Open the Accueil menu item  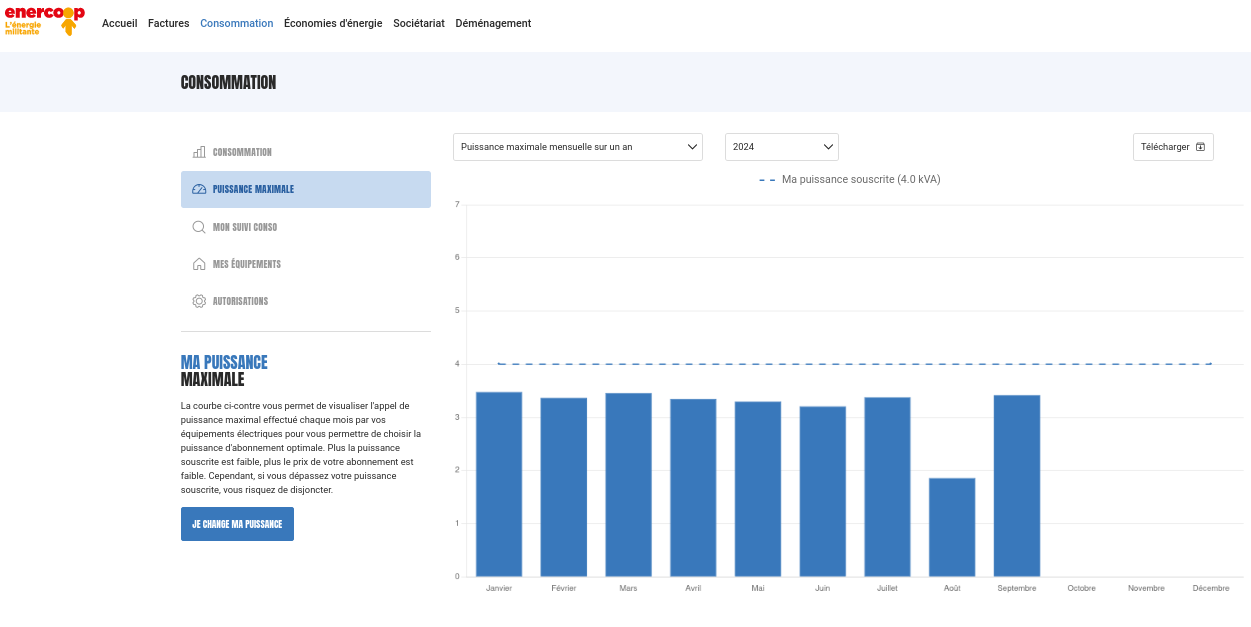(x=120, y=23)
